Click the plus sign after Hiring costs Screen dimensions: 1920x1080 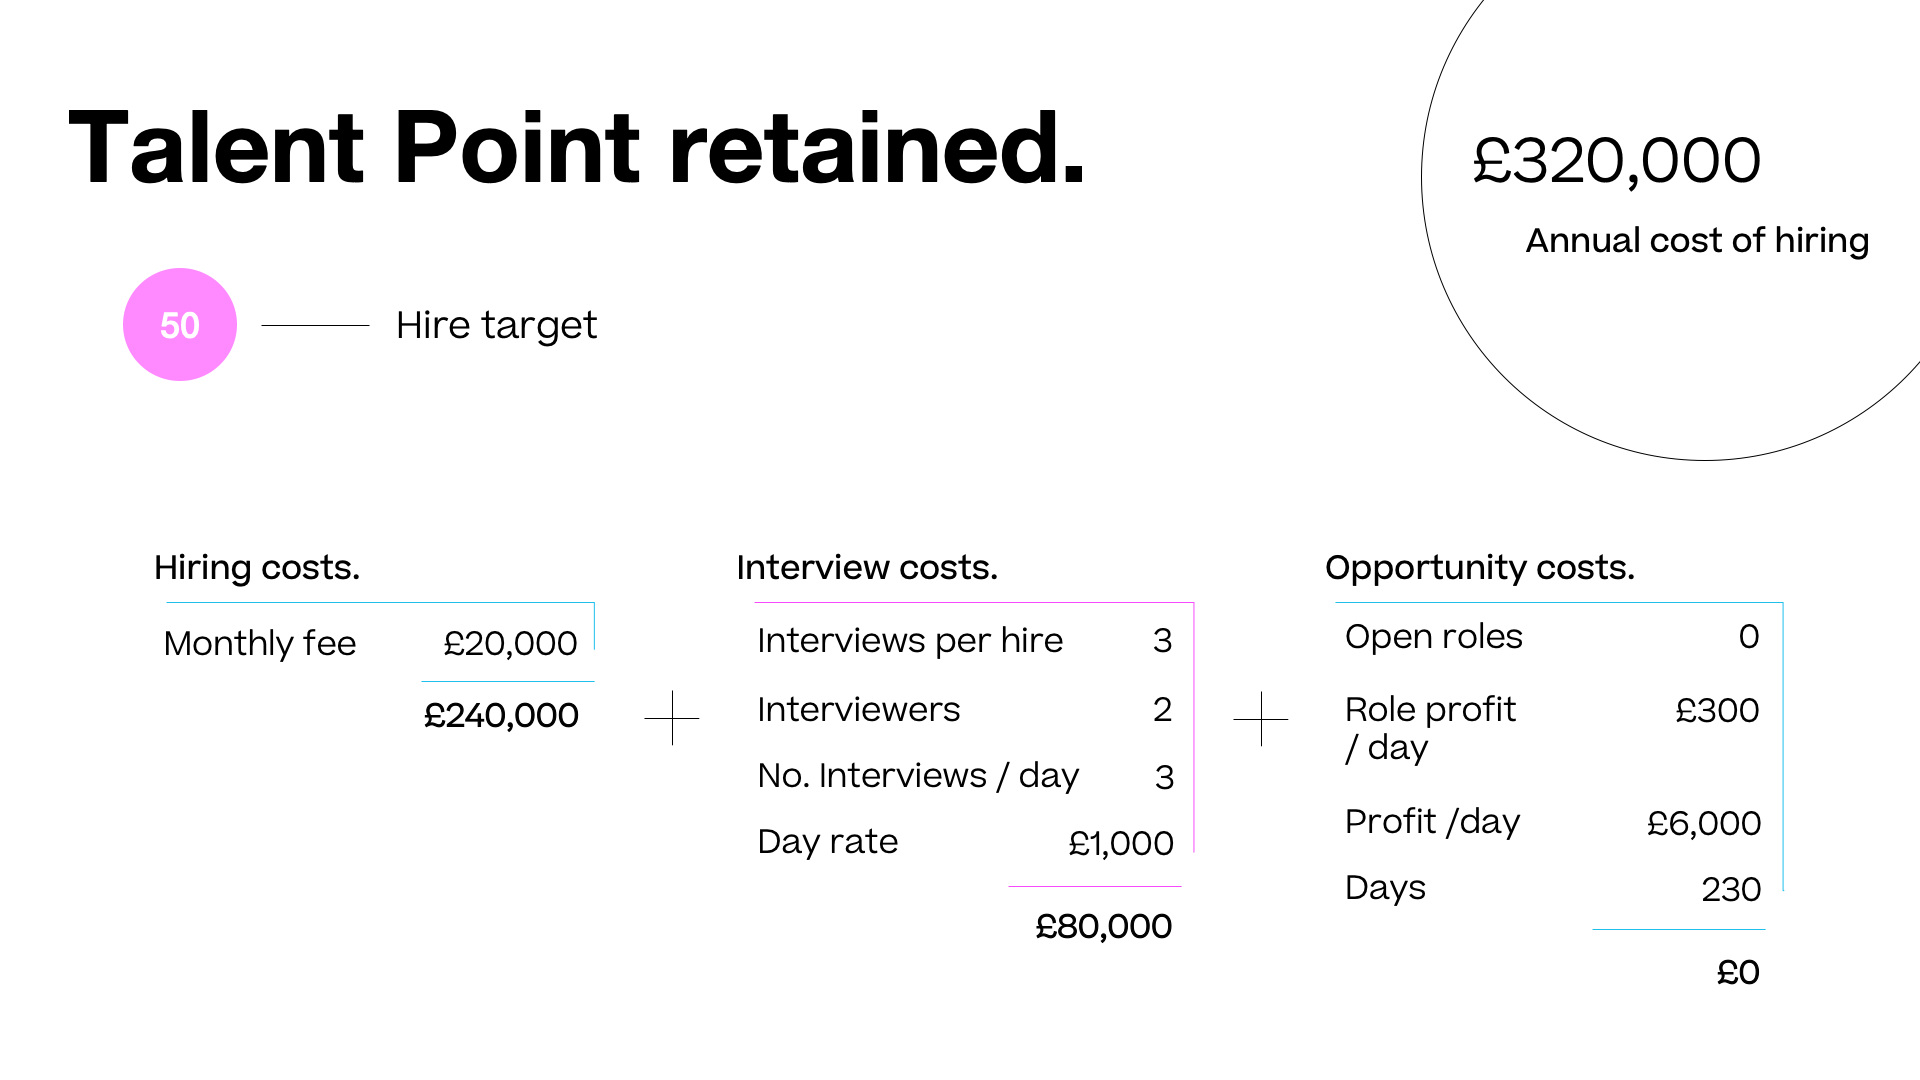(672, 718)
